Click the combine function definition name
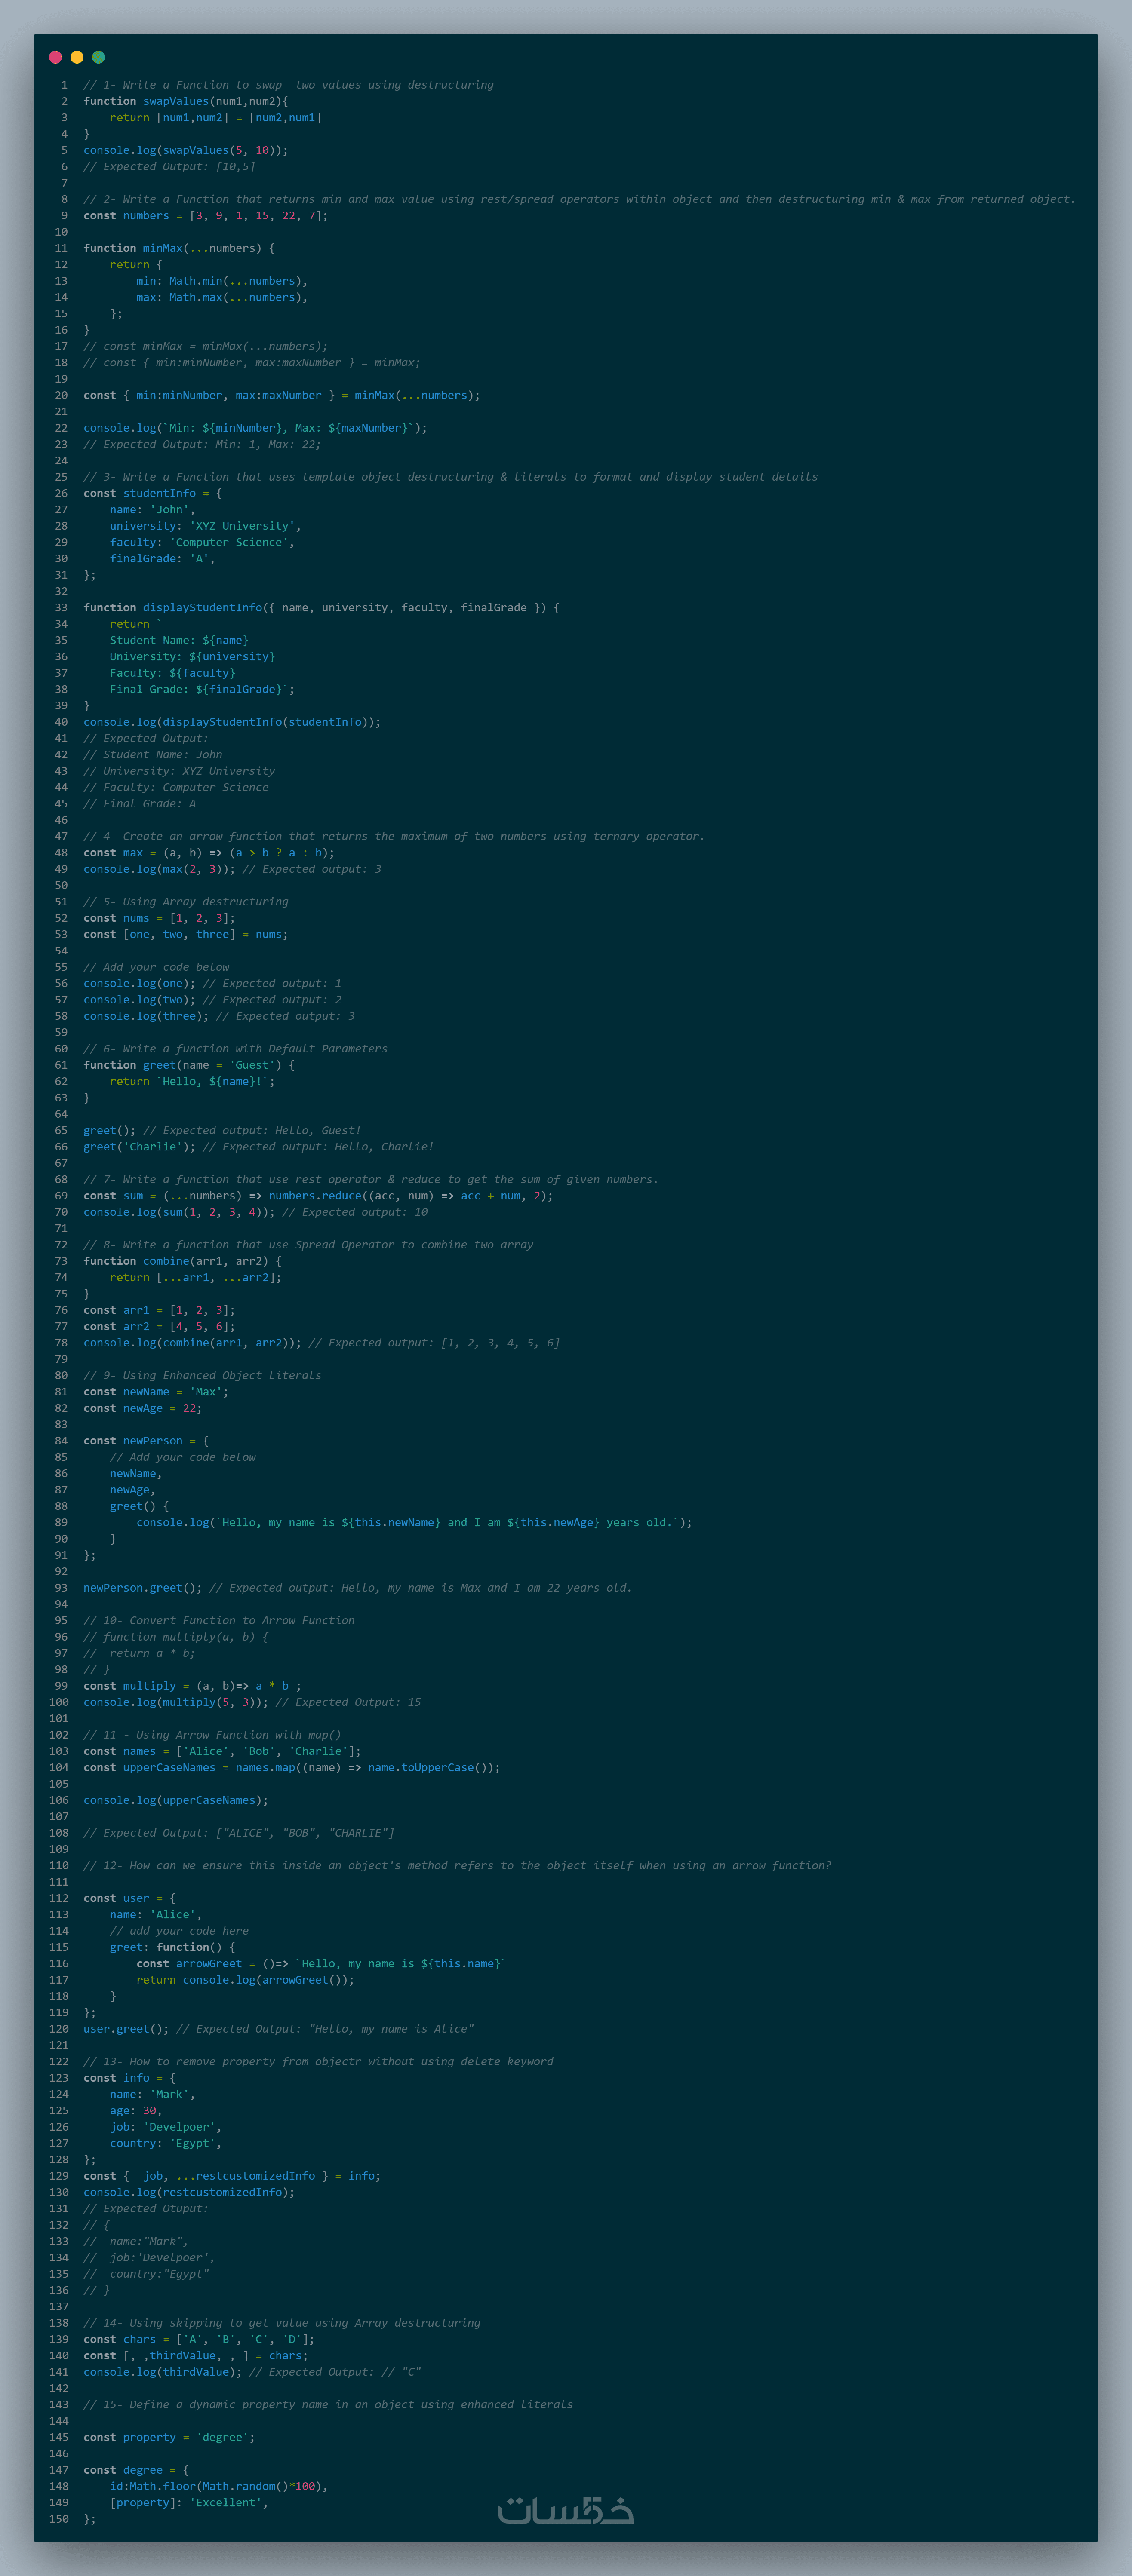Screen dimensions: 1132x2576 coord(166,1261)
